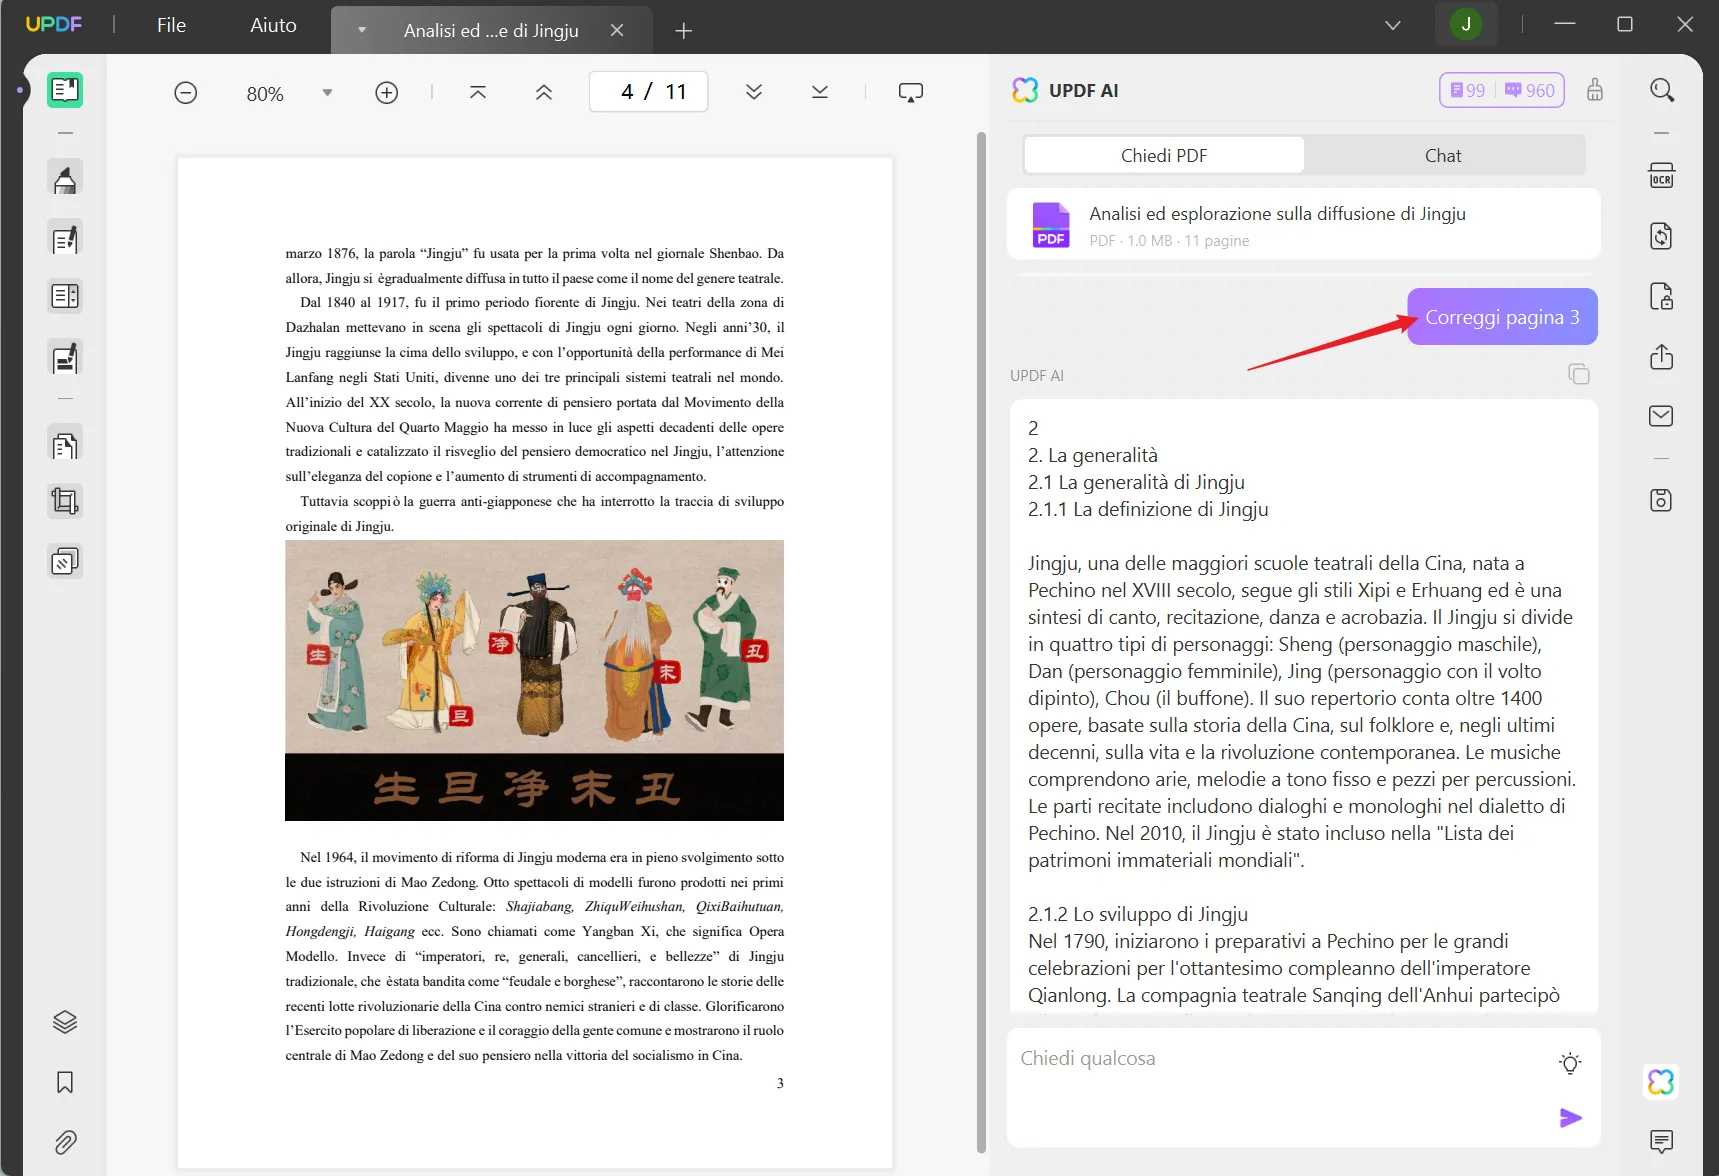
Task: Show the Layers panel
Action: (65, 1022)
